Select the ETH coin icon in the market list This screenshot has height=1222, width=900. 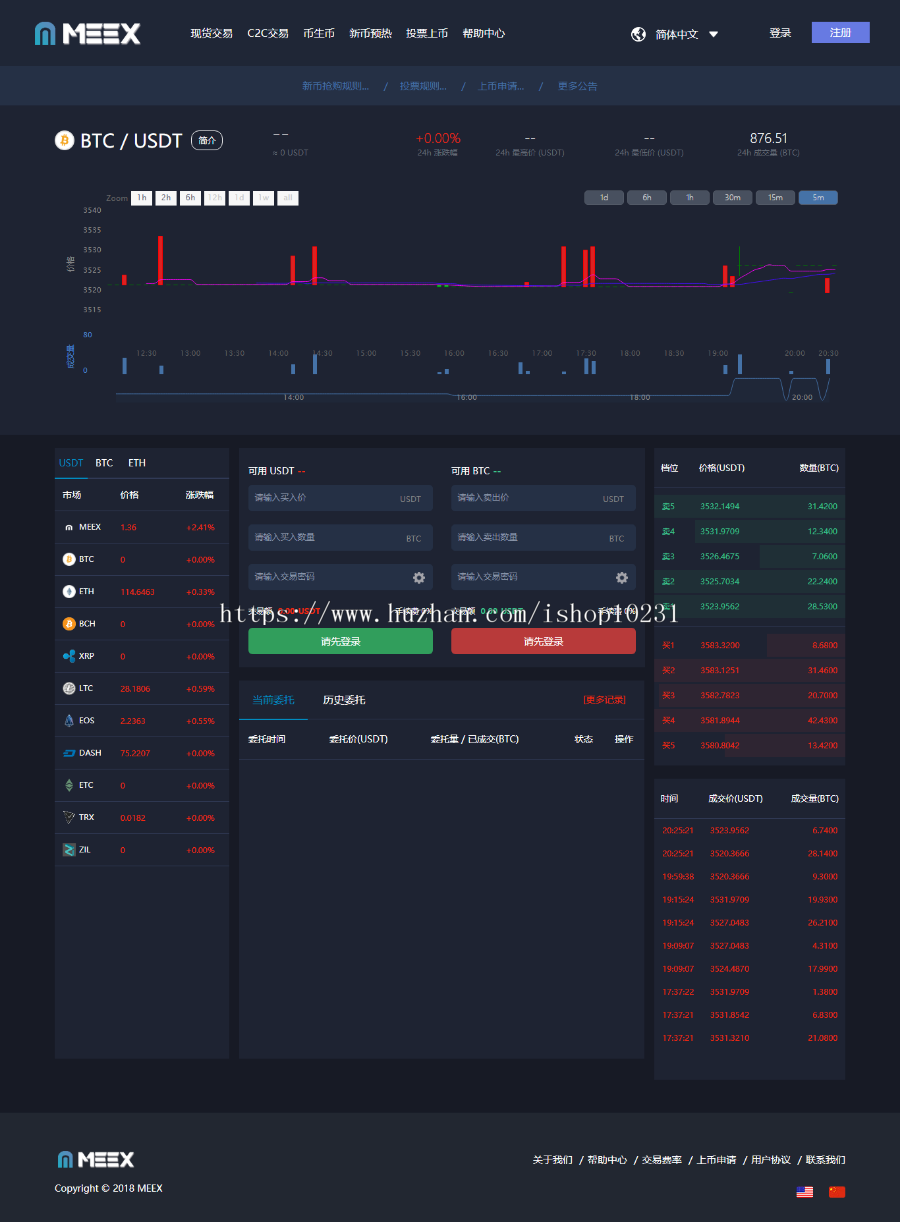click(x=69, y=591)
